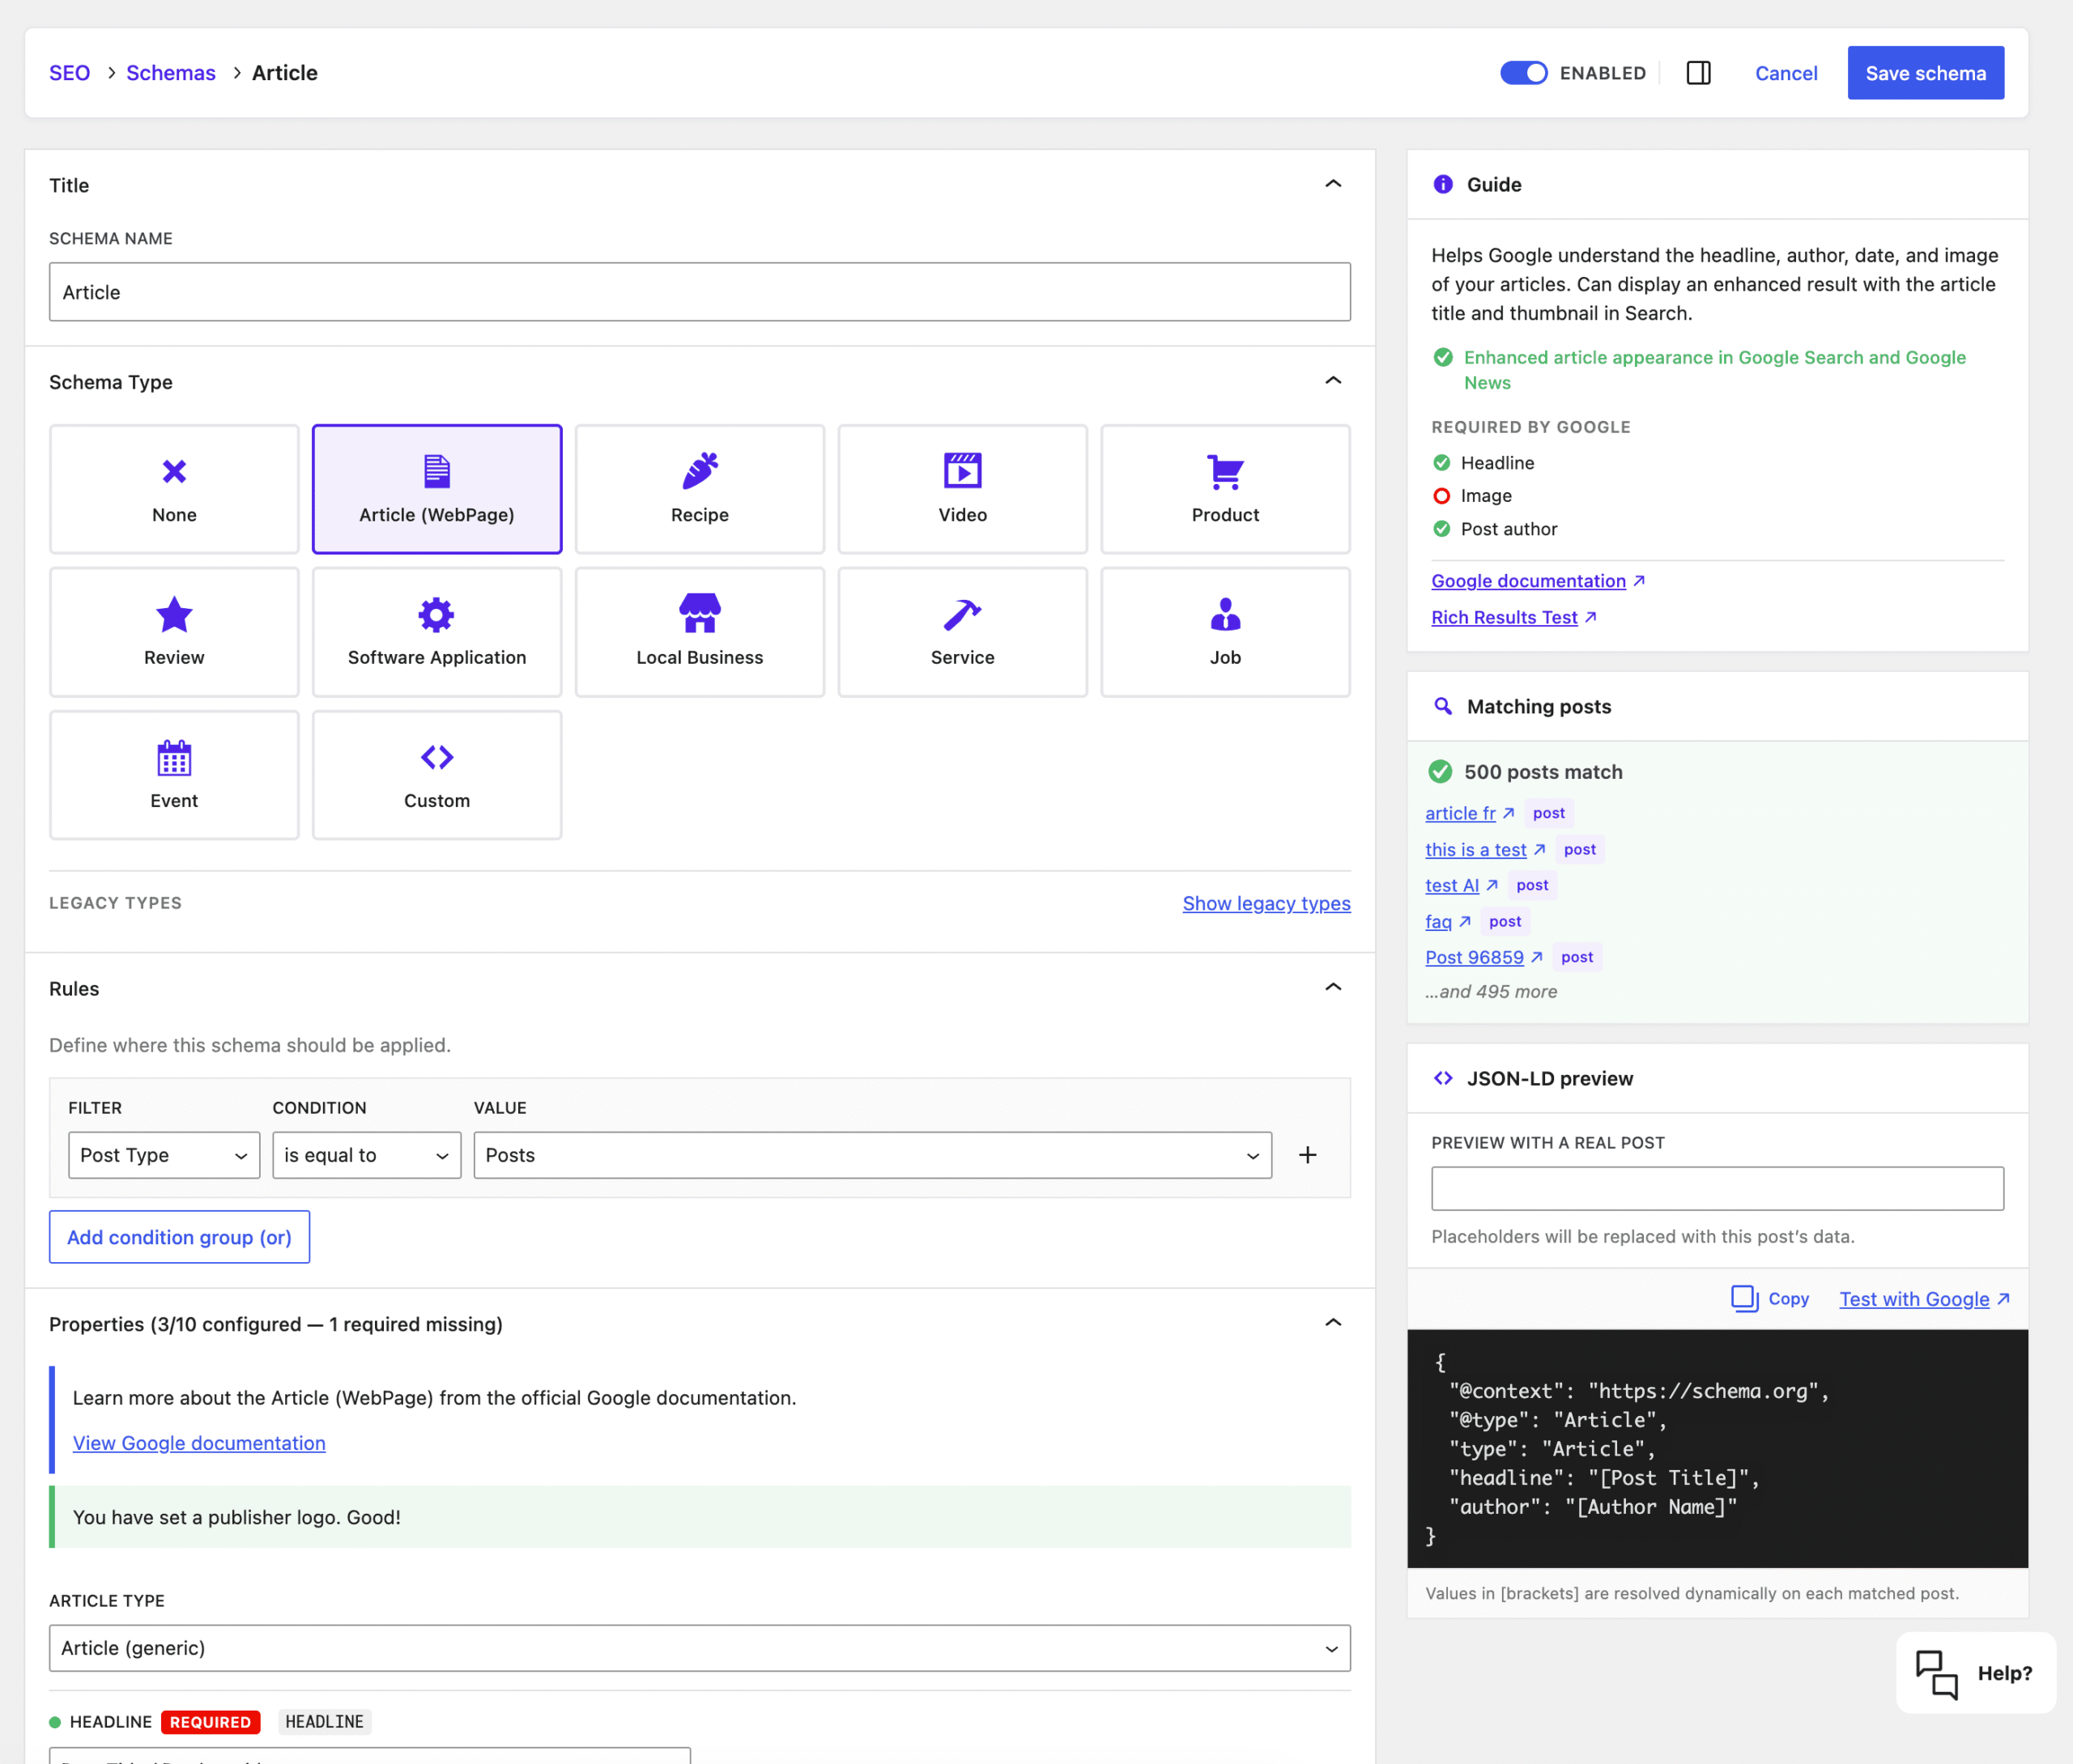Open the Article type dropdown

point(700,1648)
